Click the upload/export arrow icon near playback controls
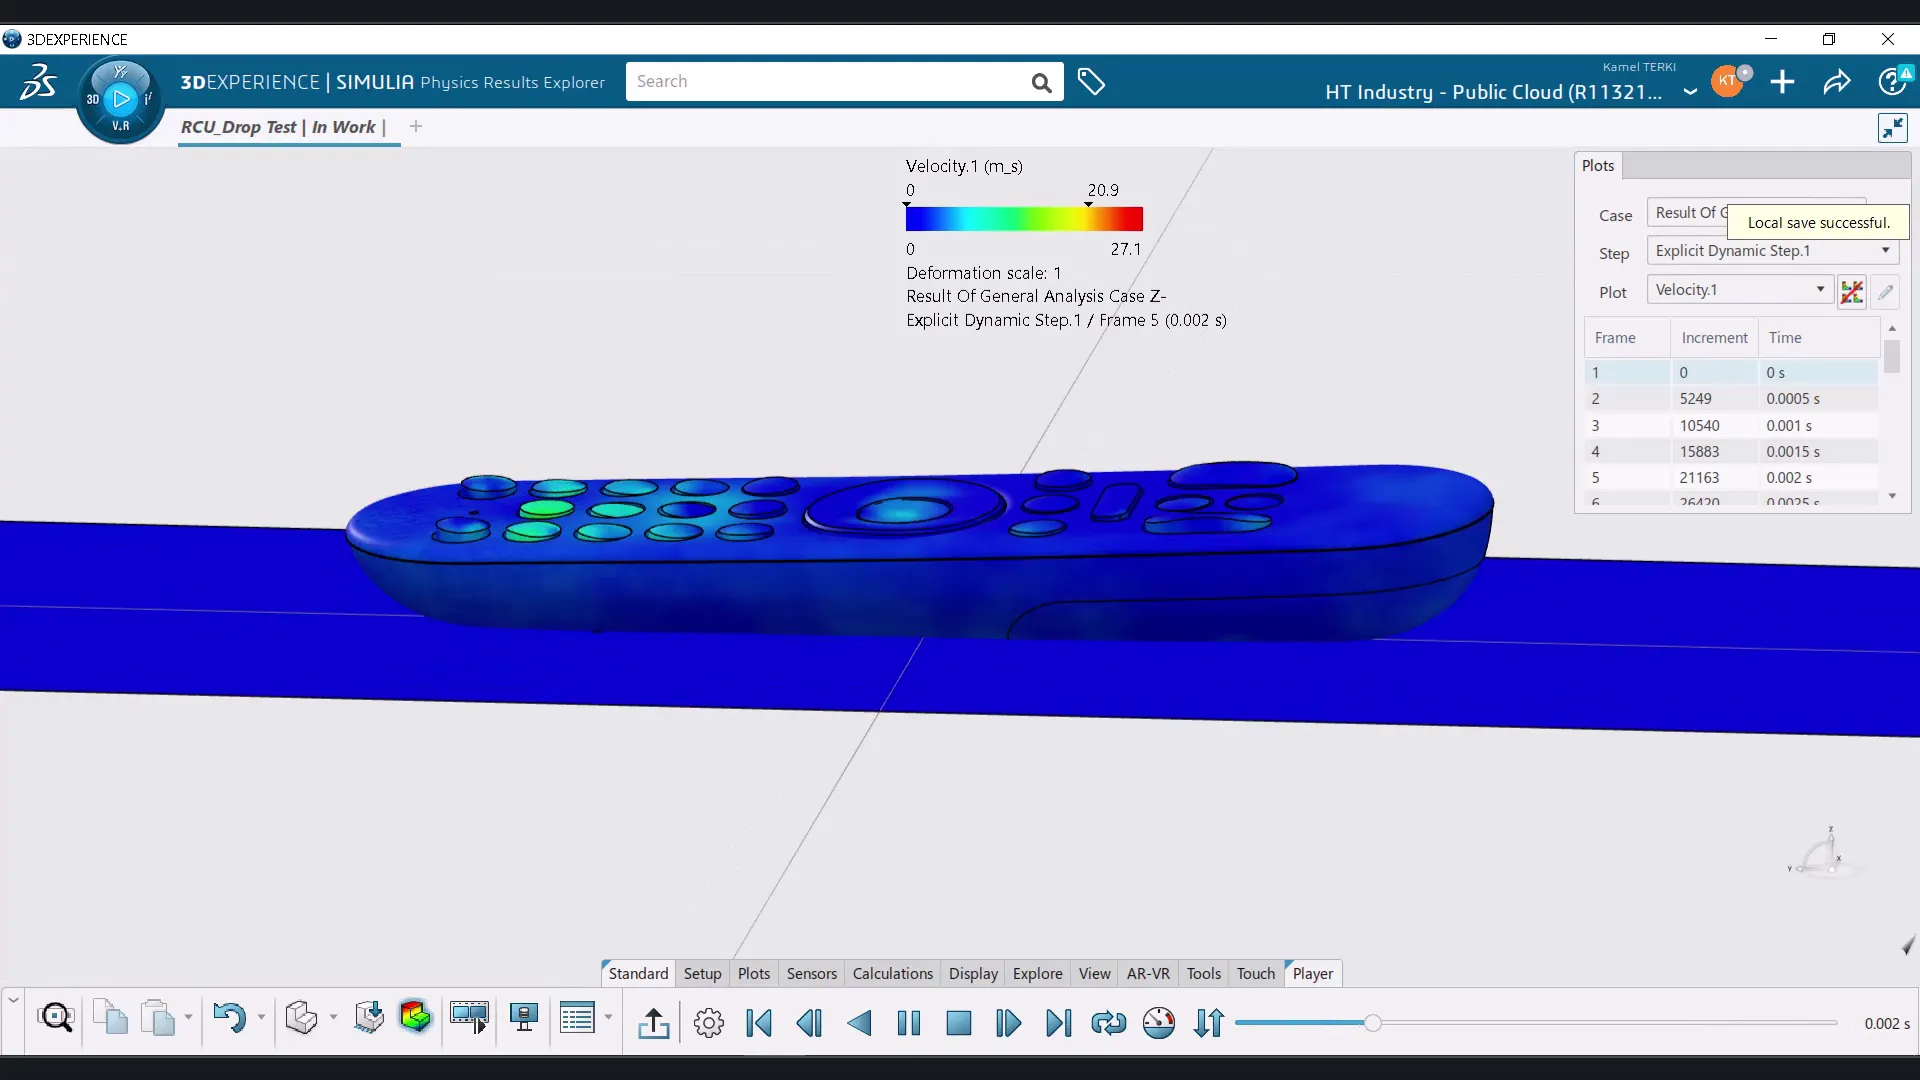1920x1080 pixels. [654, 1022]
